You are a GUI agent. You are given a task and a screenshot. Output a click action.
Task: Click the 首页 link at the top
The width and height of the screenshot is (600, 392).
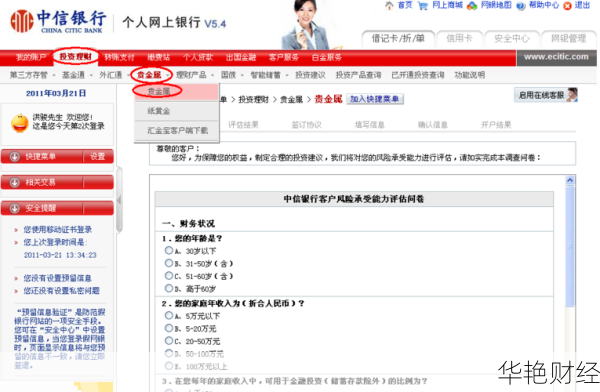[405, 5]
